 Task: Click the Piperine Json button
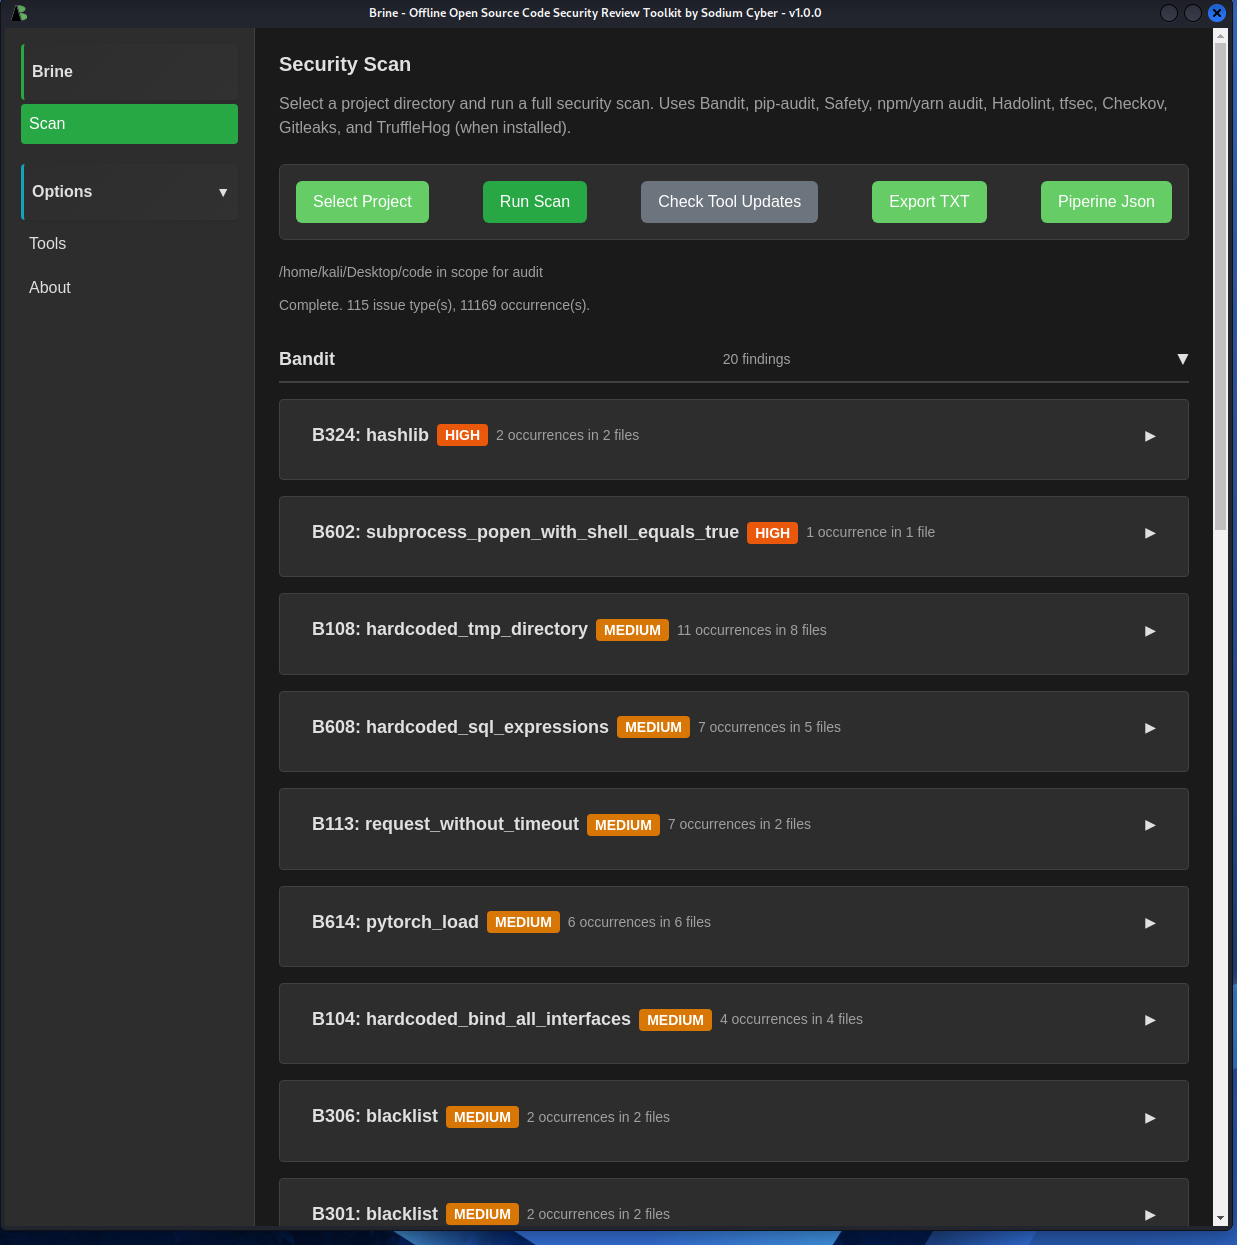pos(1105,202)
